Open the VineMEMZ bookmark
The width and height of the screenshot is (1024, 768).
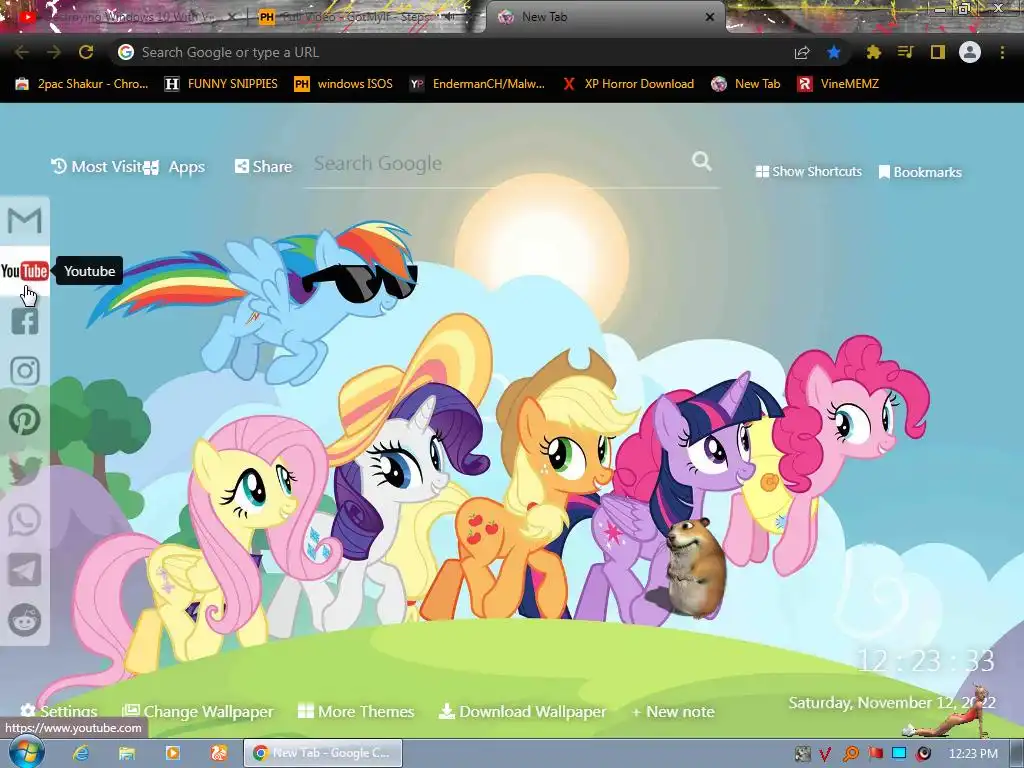coord(839,84)
